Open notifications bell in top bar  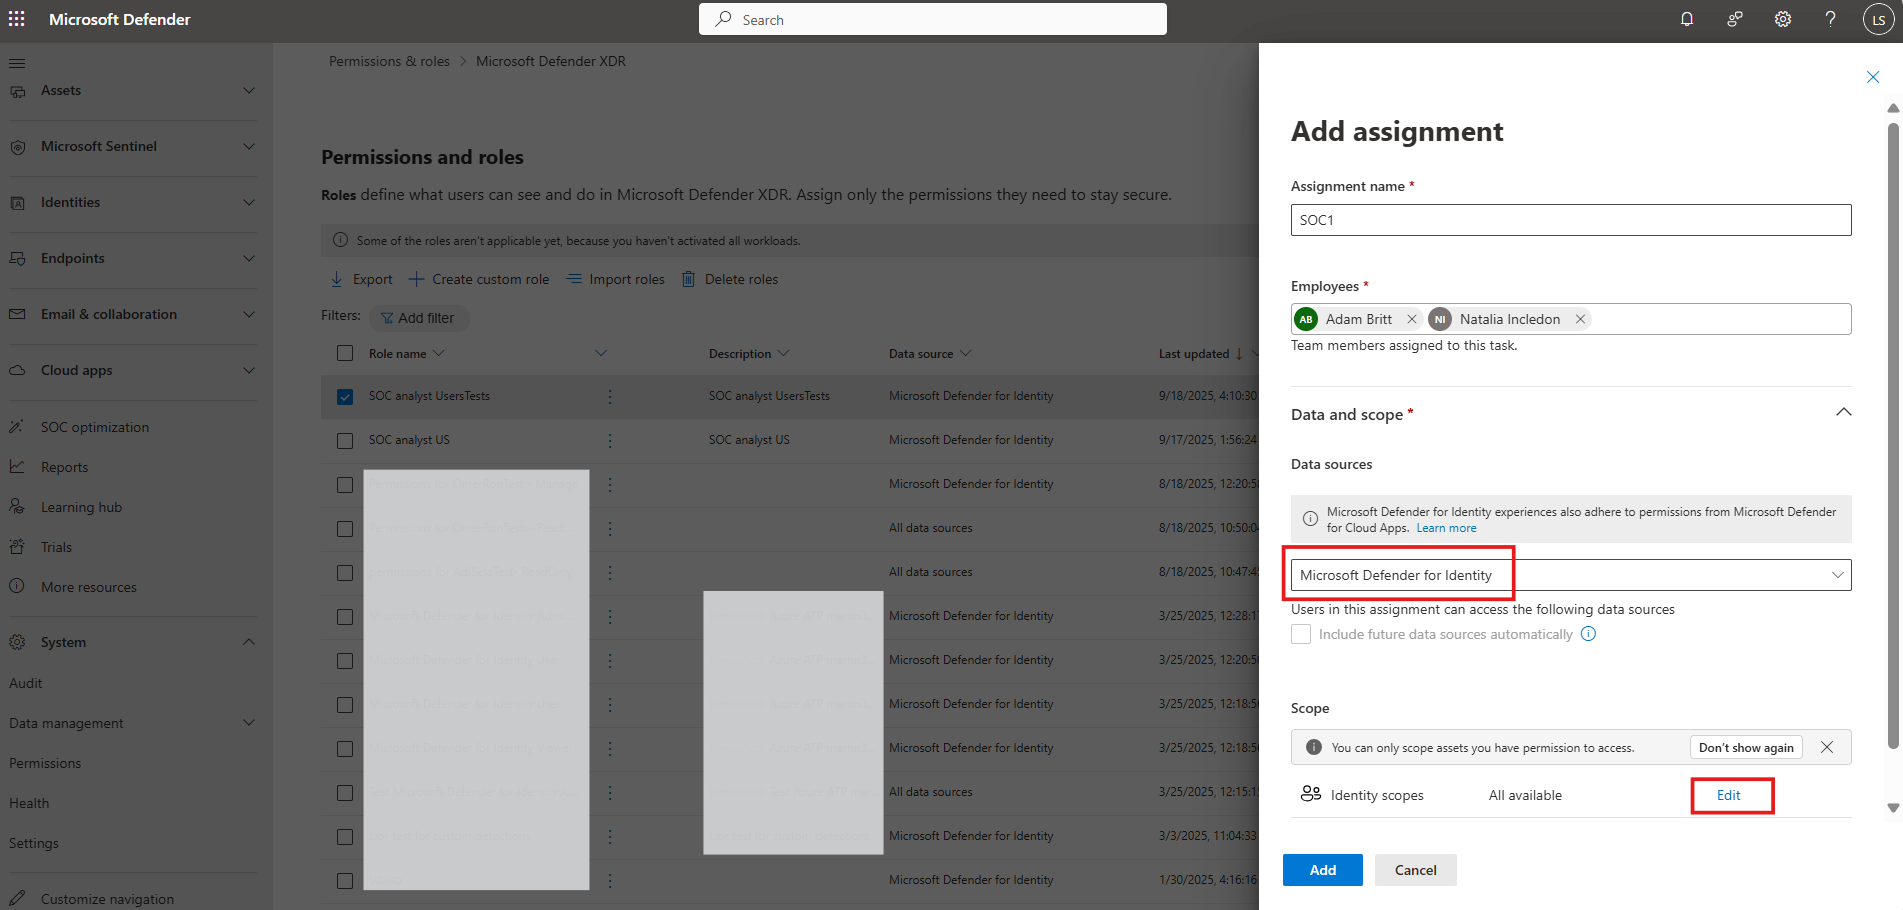[1687, 19]
